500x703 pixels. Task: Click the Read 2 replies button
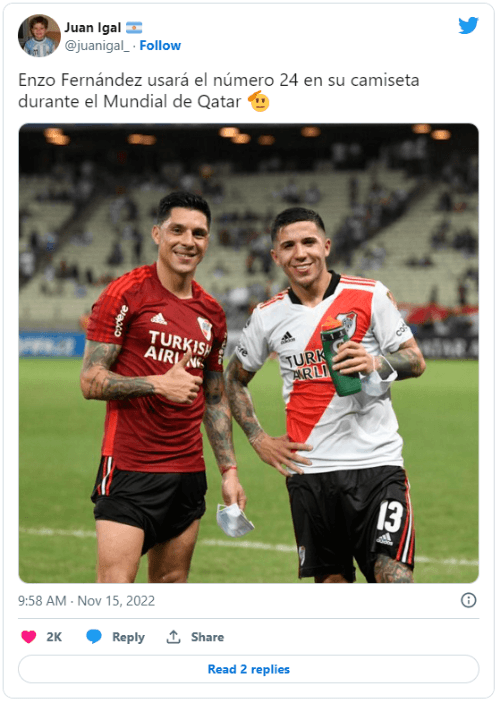point(248,669)
